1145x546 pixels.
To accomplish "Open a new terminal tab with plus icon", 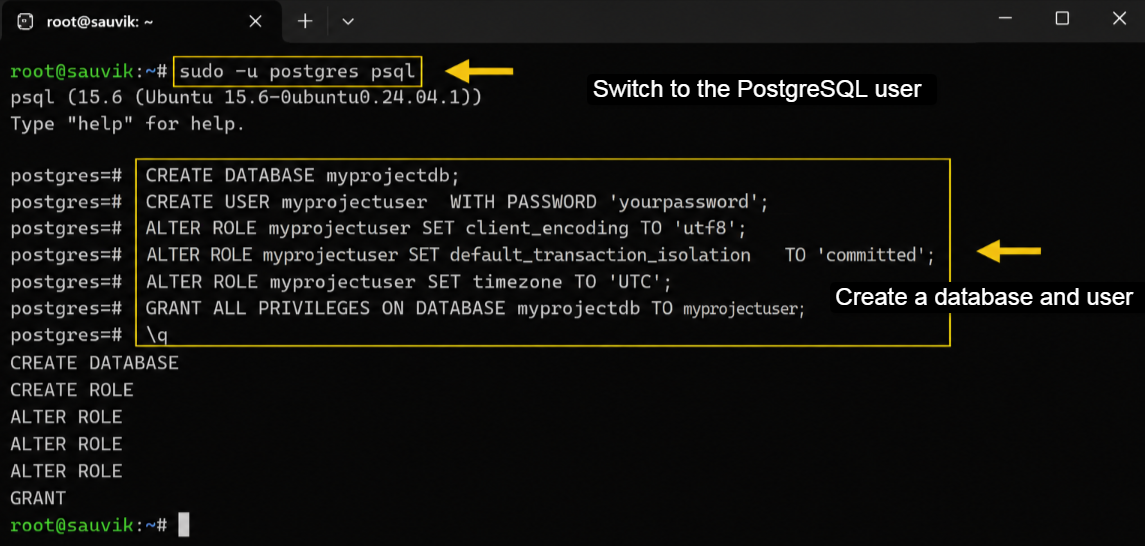I will pos(305,21).
